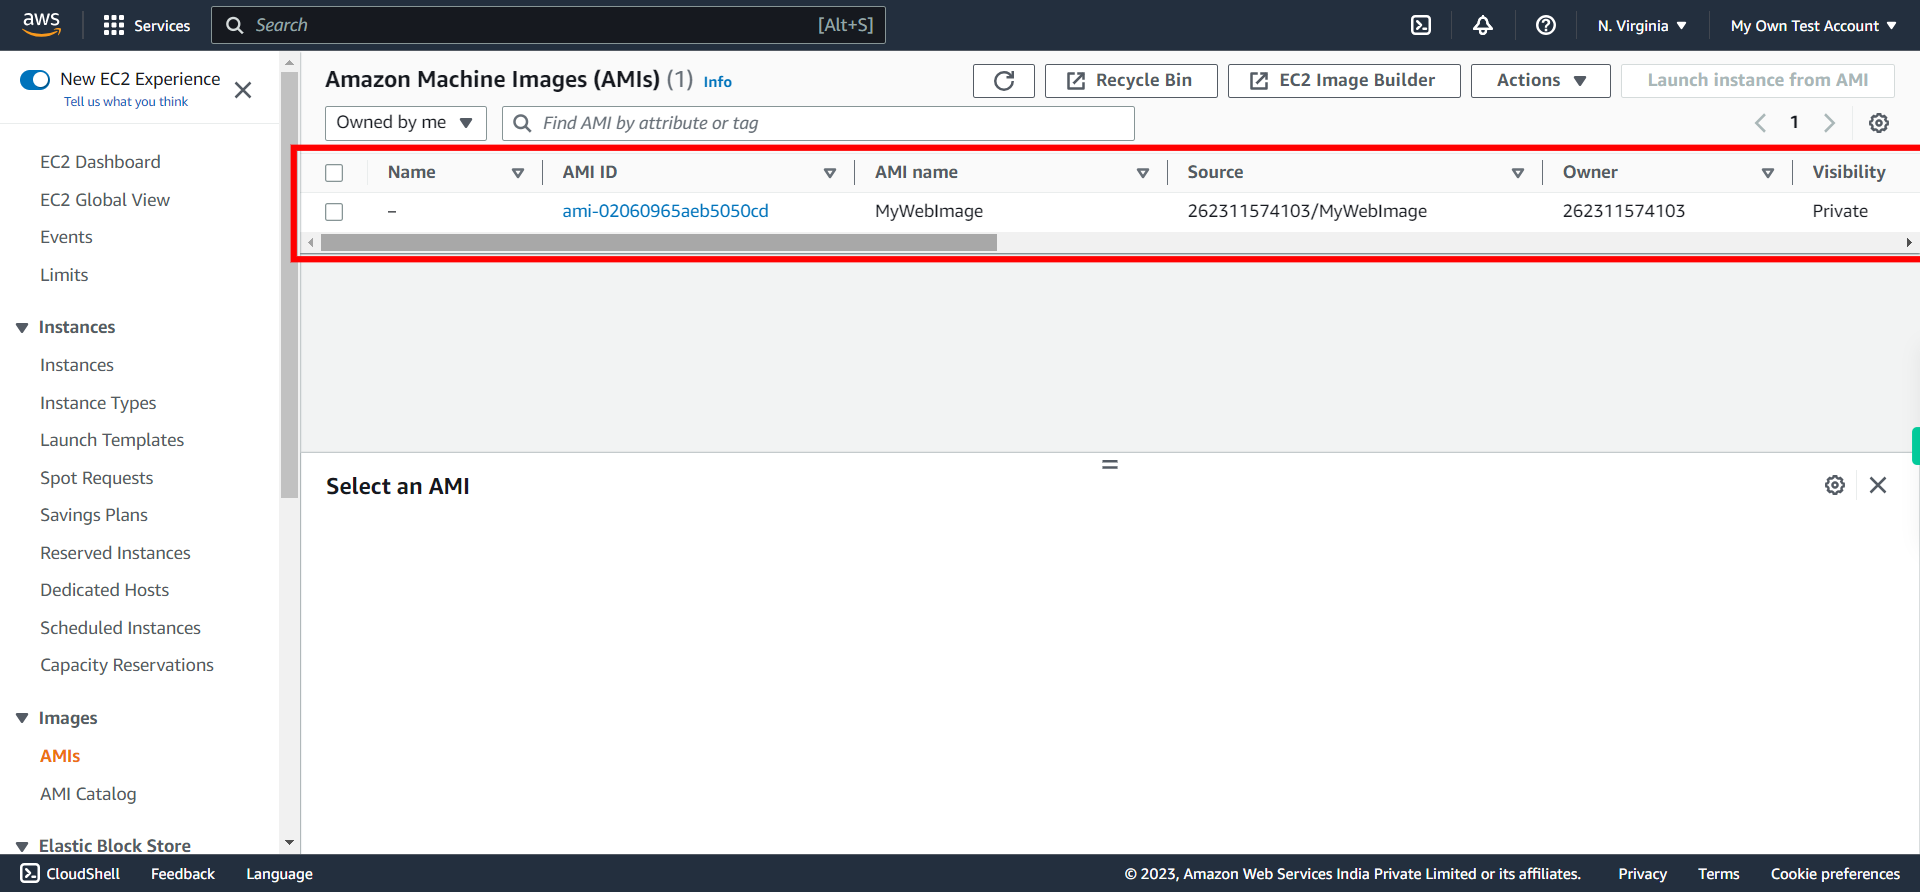This screenshot has width=1920, height=892.
Task: Open the AMIs Info link
Action: click(717, 82)
